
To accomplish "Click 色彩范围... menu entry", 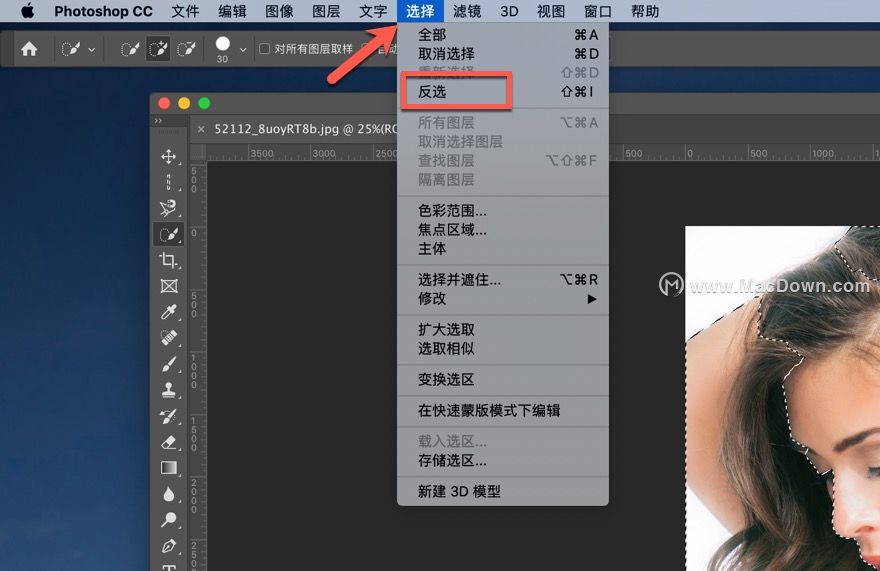I will [x=452, y=211].
